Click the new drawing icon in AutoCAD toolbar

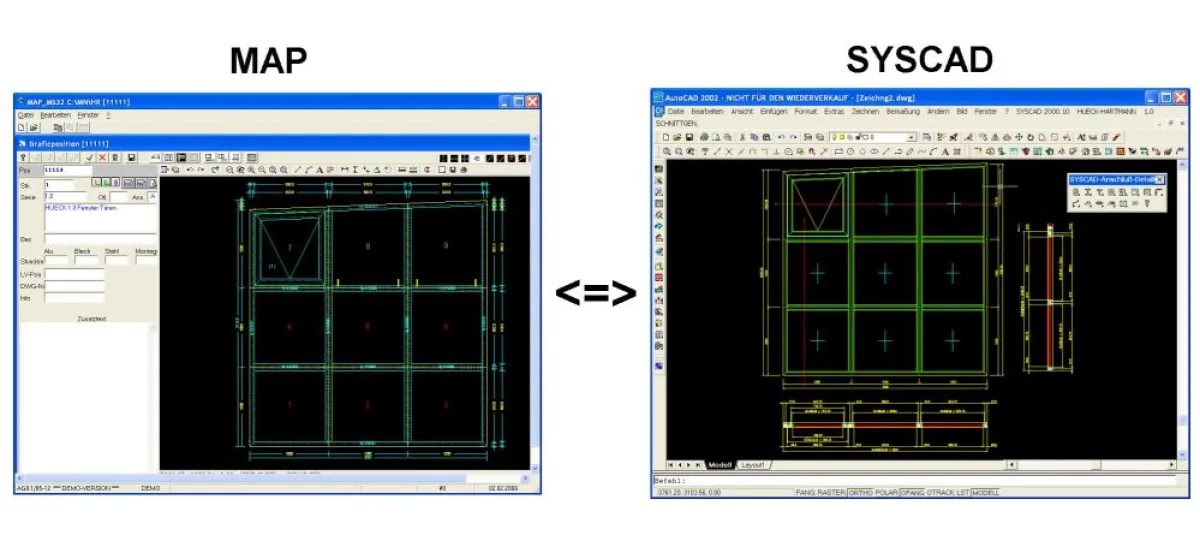(x=666, y=137)
